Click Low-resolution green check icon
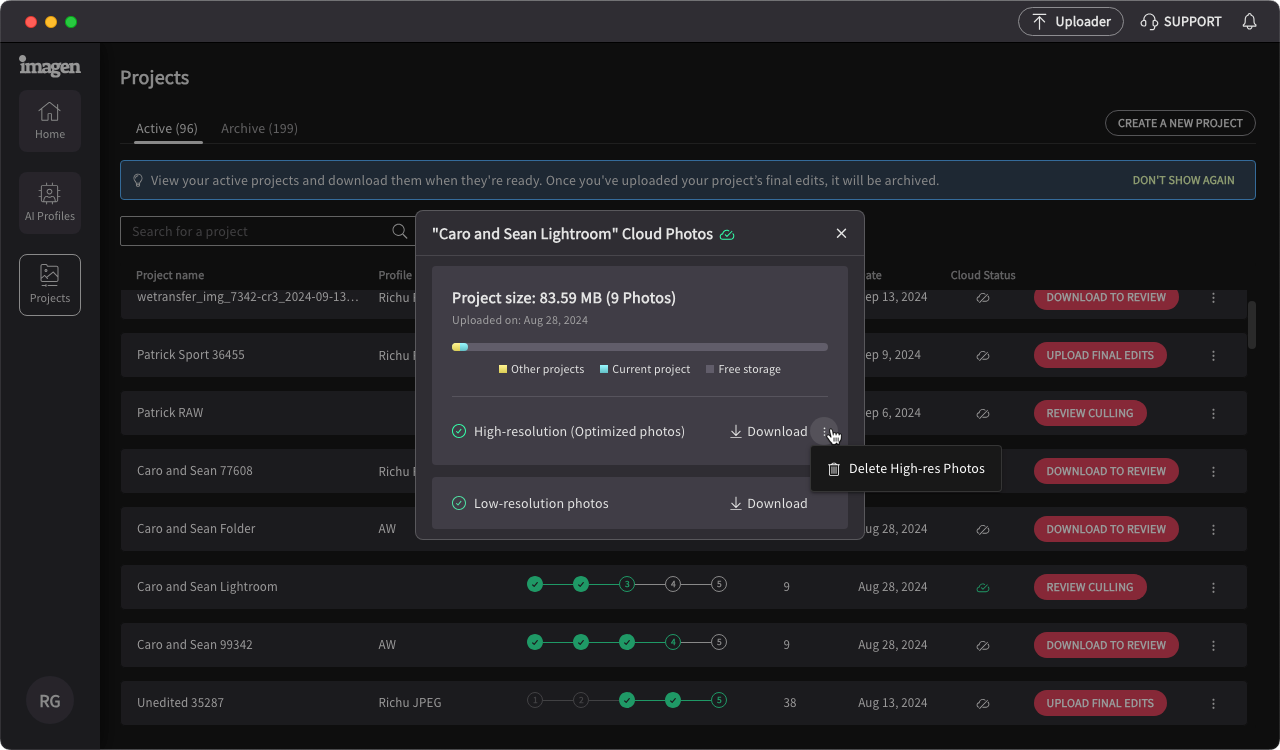The height and width of the screenshot is (750, 1280). click(459, 504)
